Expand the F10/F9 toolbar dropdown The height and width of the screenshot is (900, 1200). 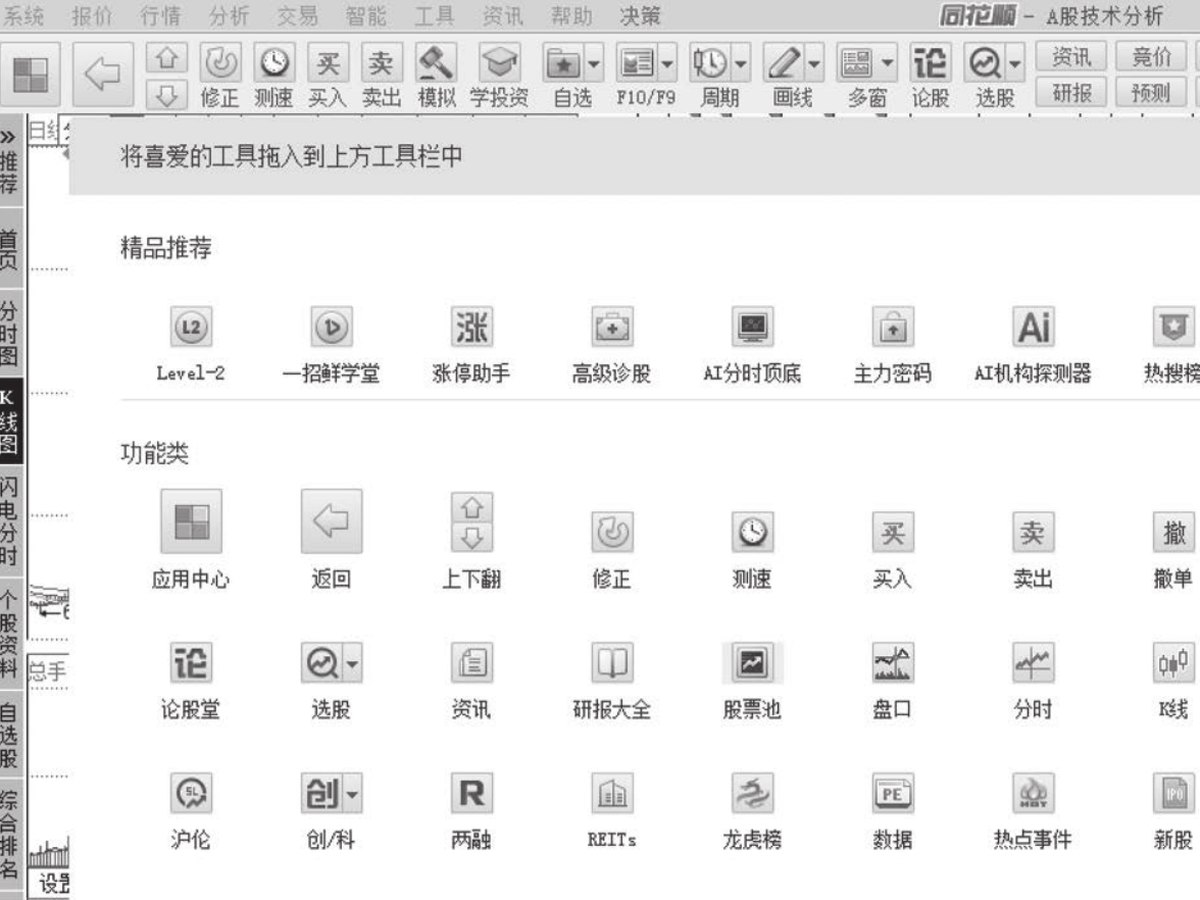tap(667, 64)
